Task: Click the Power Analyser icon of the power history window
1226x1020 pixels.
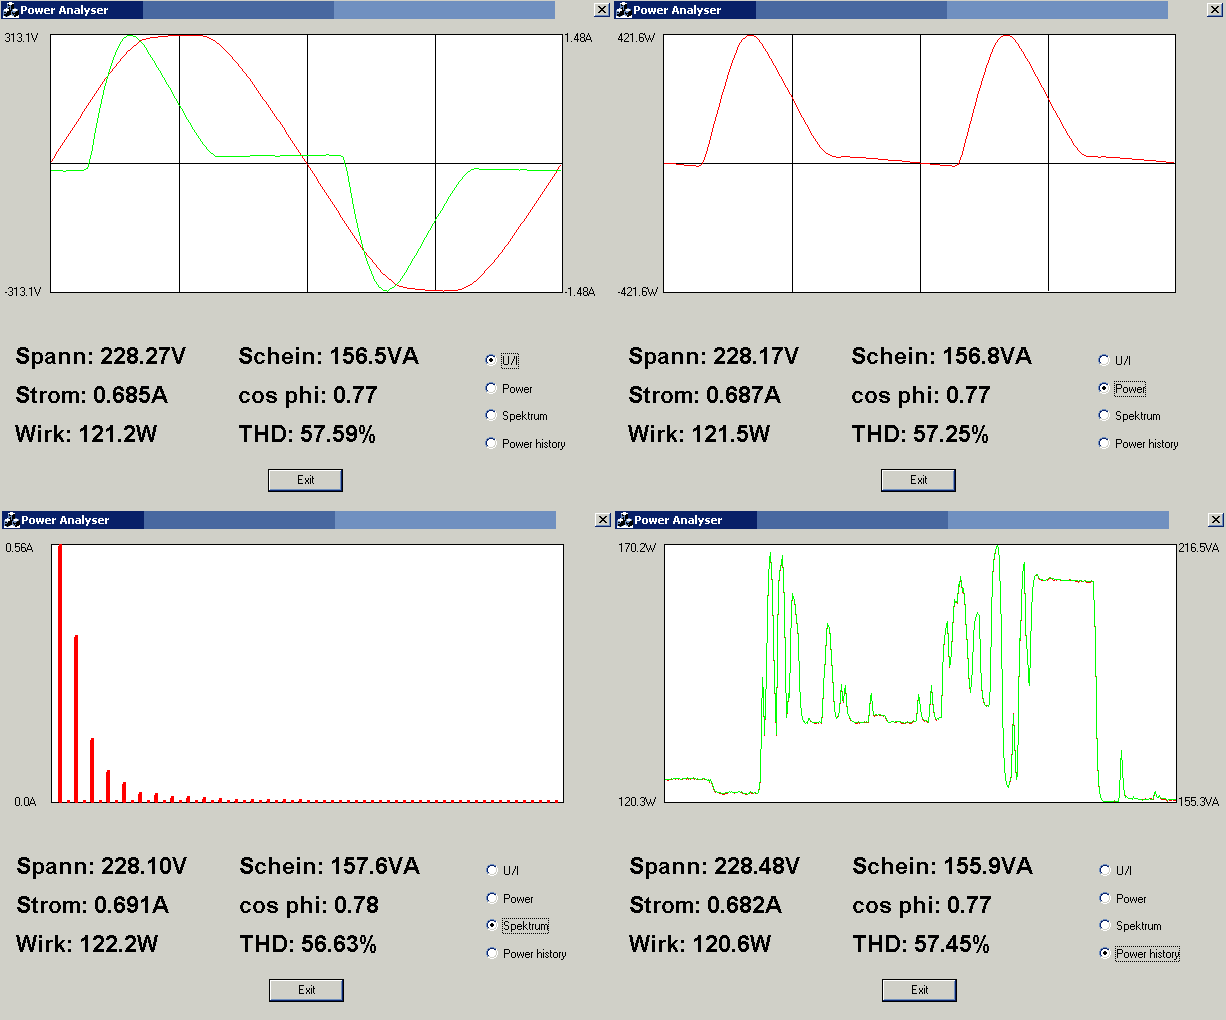Action: pos(625,520)
